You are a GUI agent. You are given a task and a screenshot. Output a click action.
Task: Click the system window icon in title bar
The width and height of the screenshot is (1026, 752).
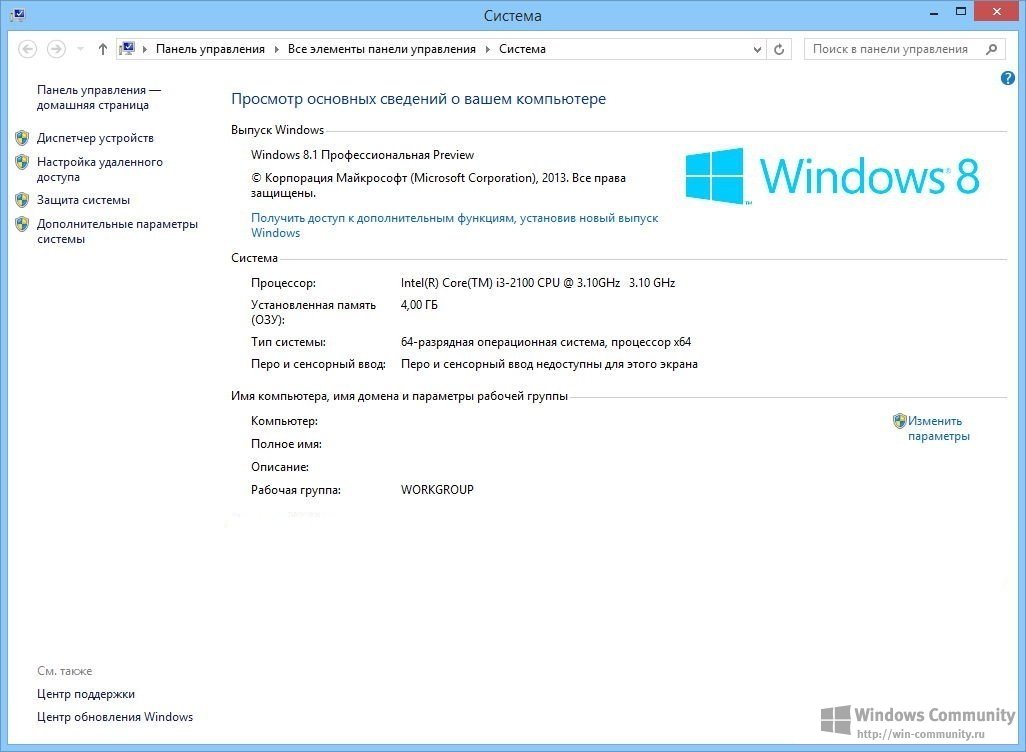[x=18, y=15]
